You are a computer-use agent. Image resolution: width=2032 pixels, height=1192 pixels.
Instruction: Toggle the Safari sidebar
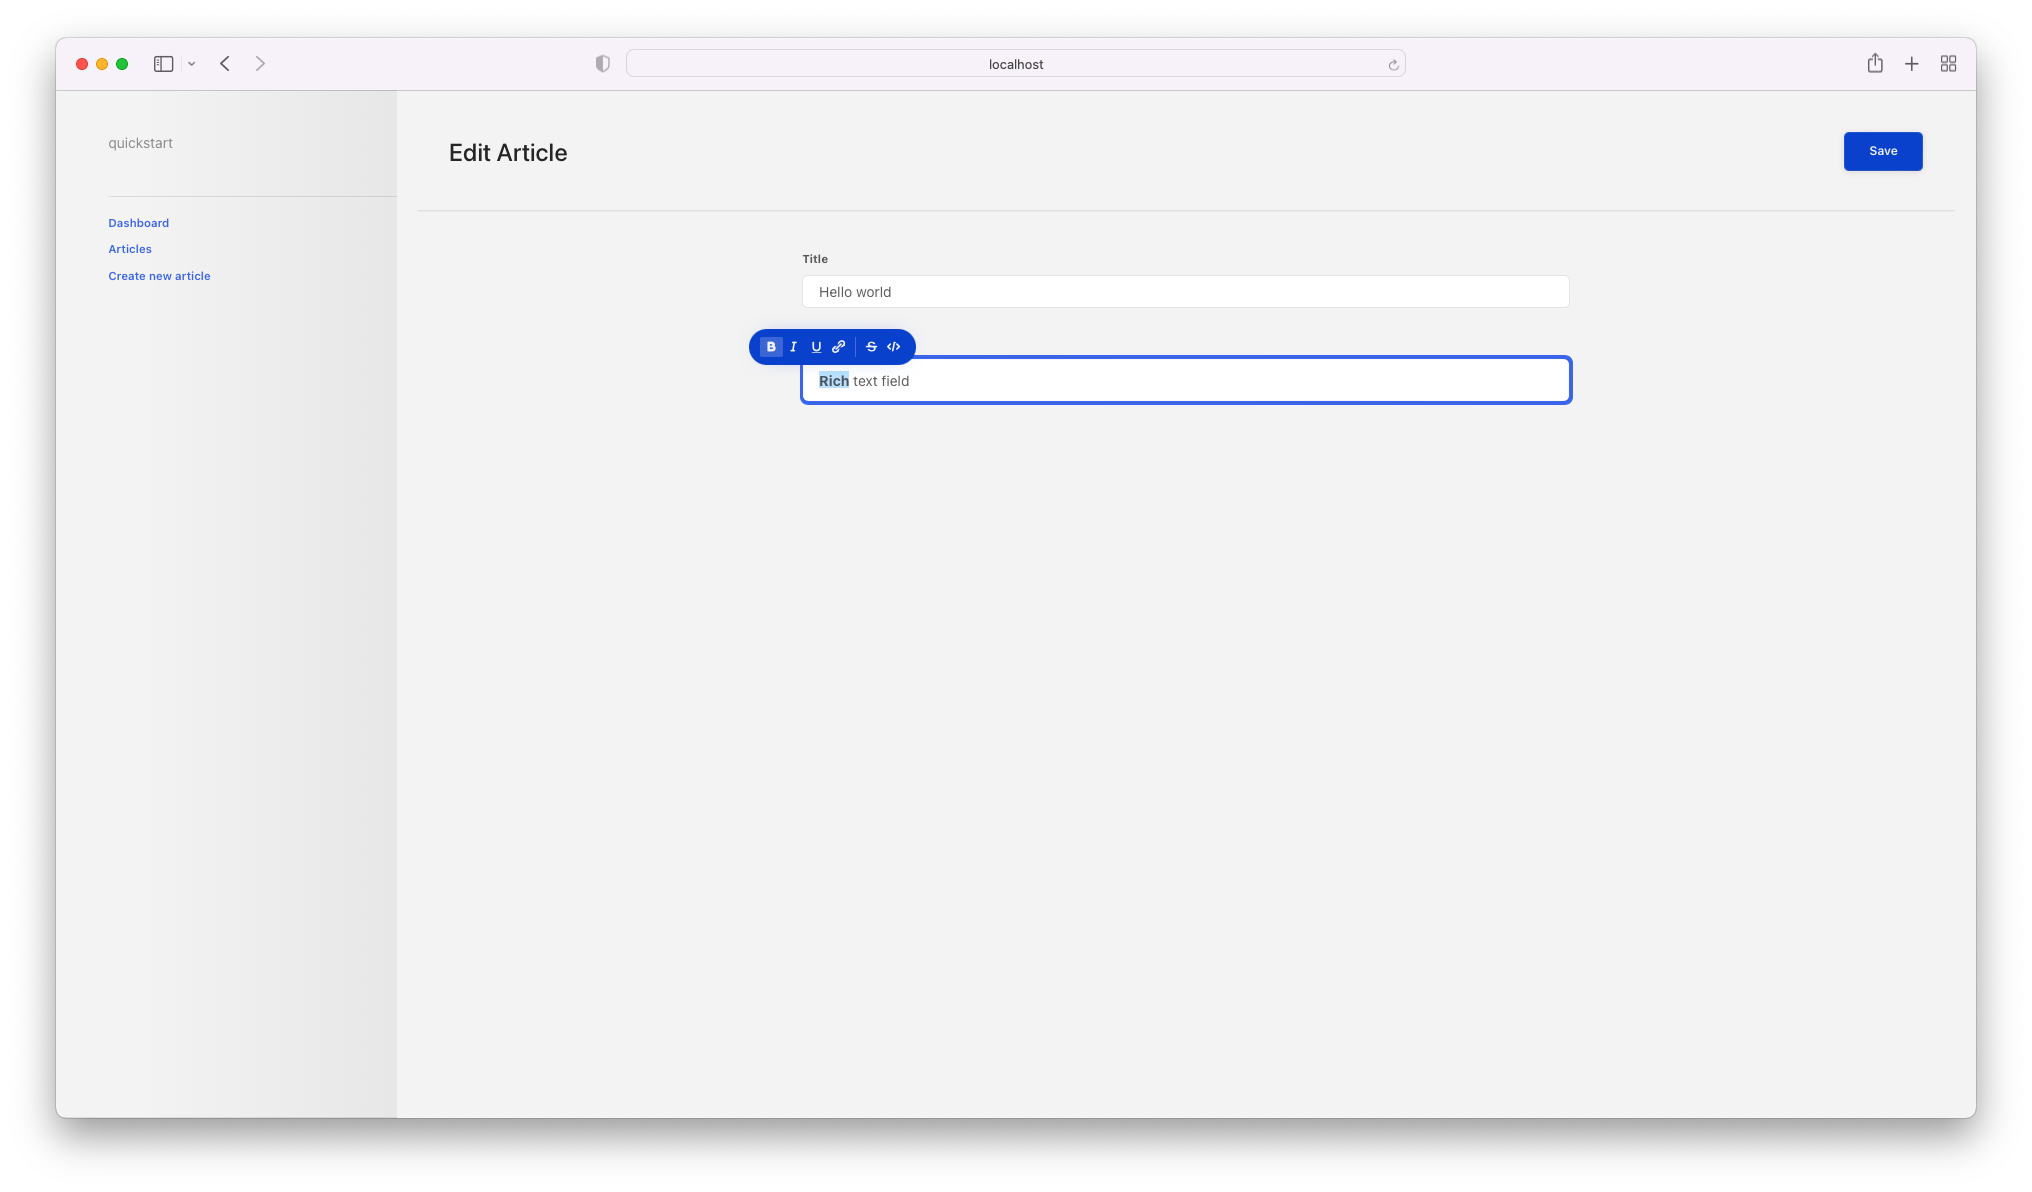pos(163,64)
